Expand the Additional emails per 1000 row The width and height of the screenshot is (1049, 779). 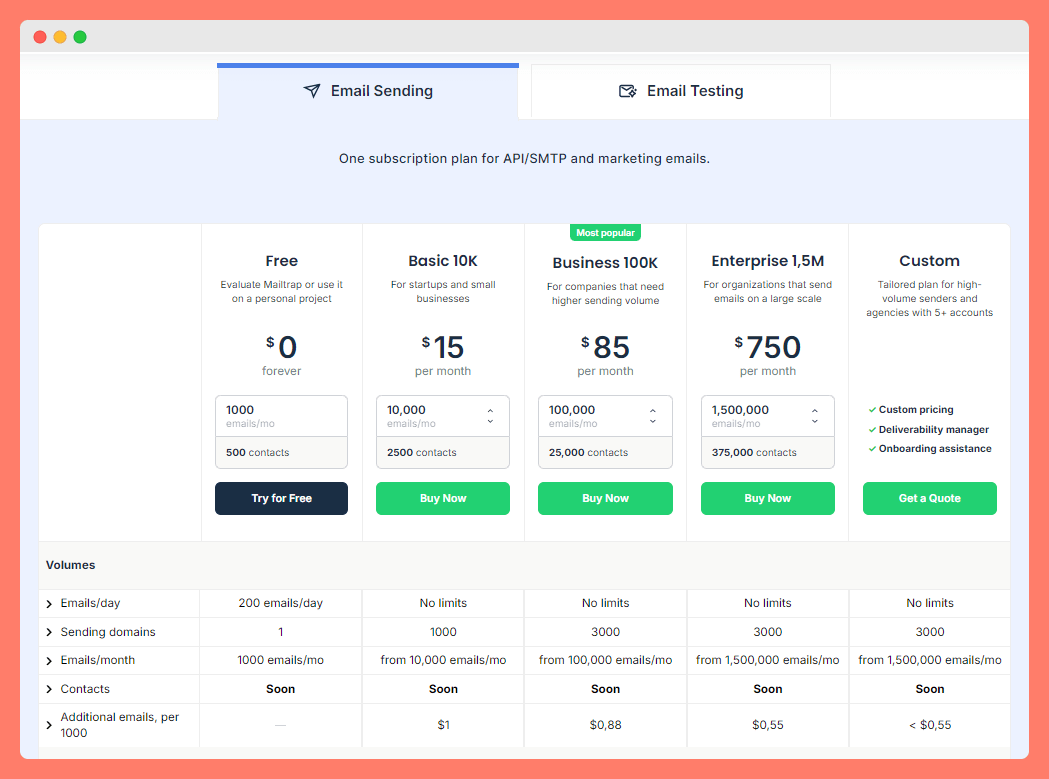pos(49,725)
